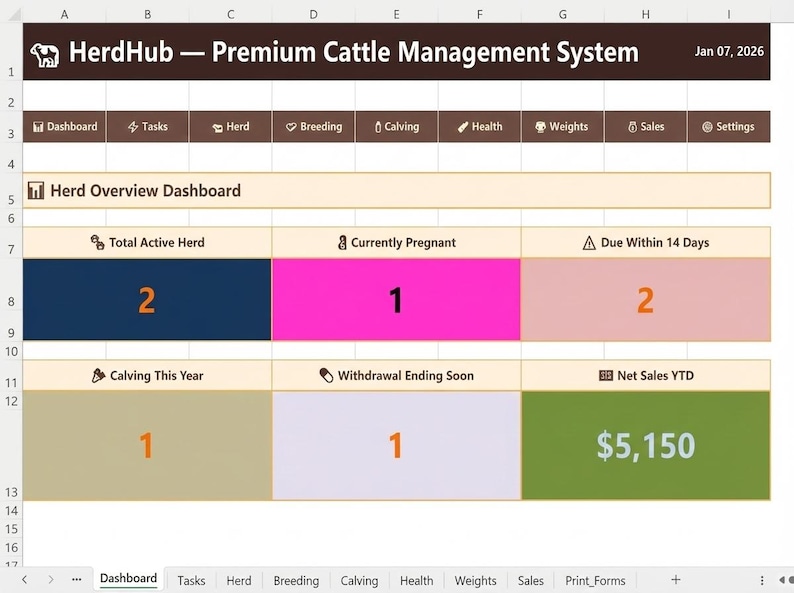Click the Calving bottle icon

pyautogui.click(x=378, y=127)
